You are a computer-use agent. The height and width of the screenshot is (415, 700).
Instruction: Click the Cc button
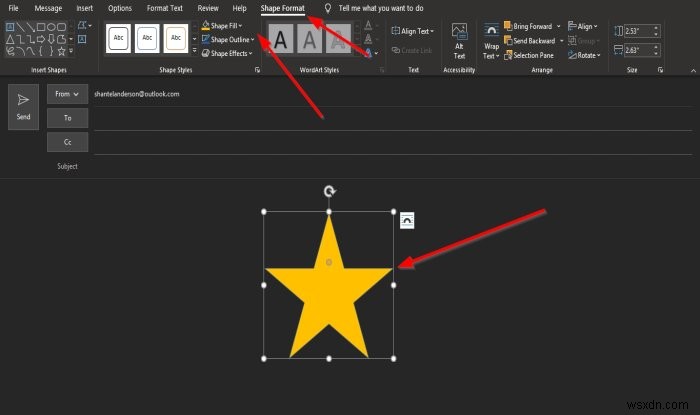click(67, 142)
